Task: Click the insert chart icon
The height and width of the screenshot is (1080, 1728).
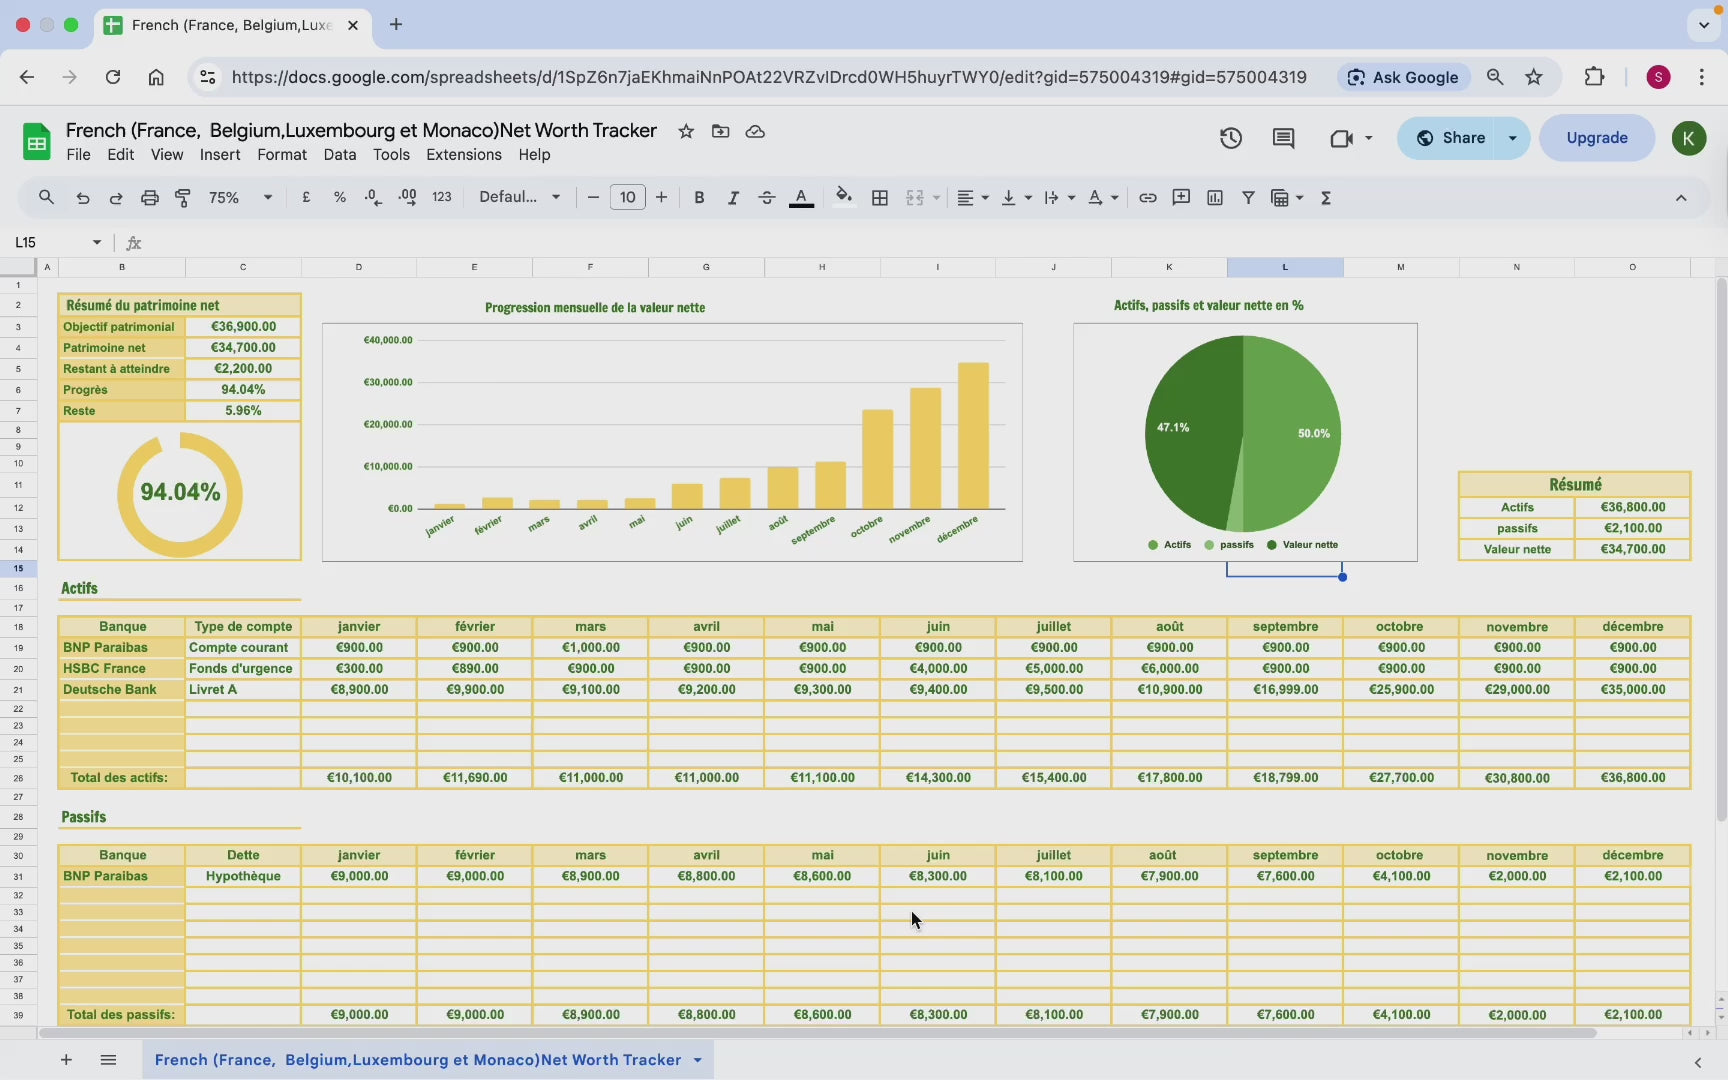Action: click(1215, 198)
